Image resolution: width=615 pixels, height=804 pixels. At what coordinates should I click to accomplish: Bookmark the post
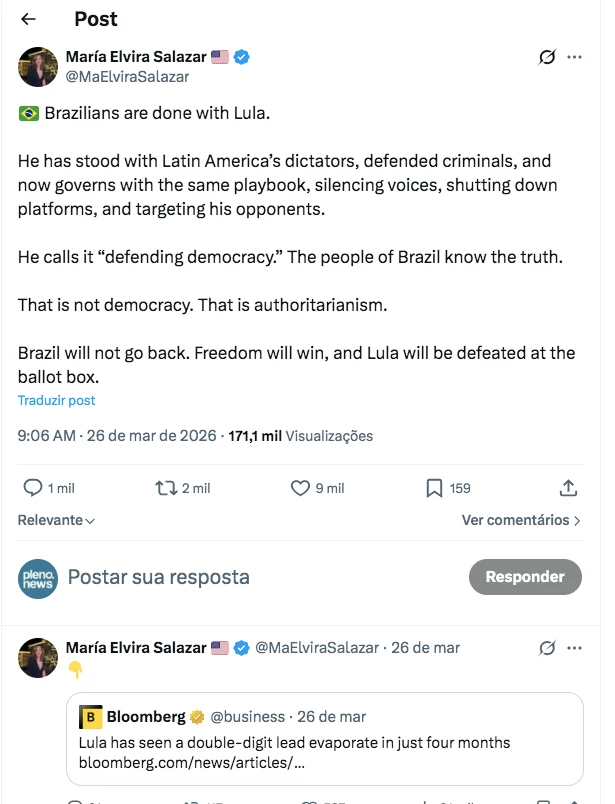435,488
